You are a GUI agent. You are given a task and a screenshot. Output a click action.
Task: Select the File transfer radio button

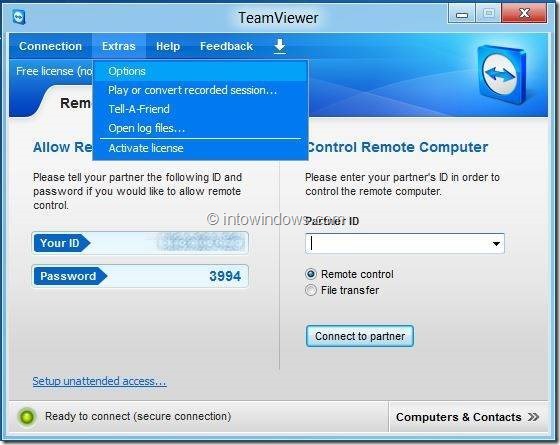(x=311, y=290)
